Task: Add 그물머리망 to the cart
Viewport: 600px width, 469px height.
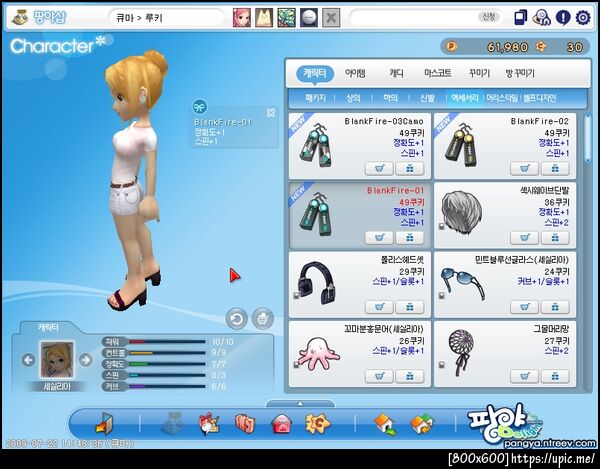Action: click(524, 376)
